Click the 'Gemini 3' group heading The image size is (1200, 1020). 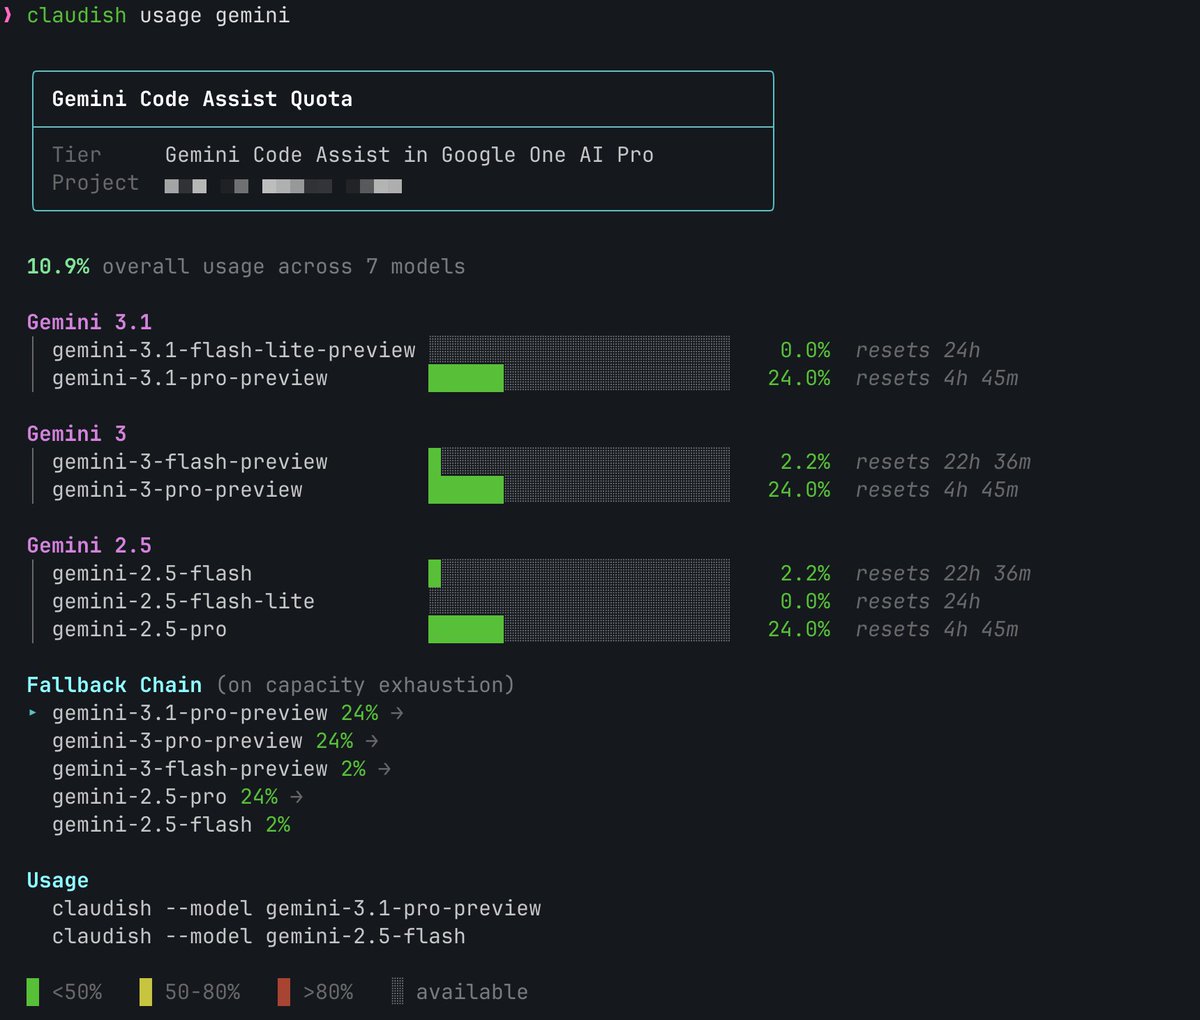pos(77,434)
